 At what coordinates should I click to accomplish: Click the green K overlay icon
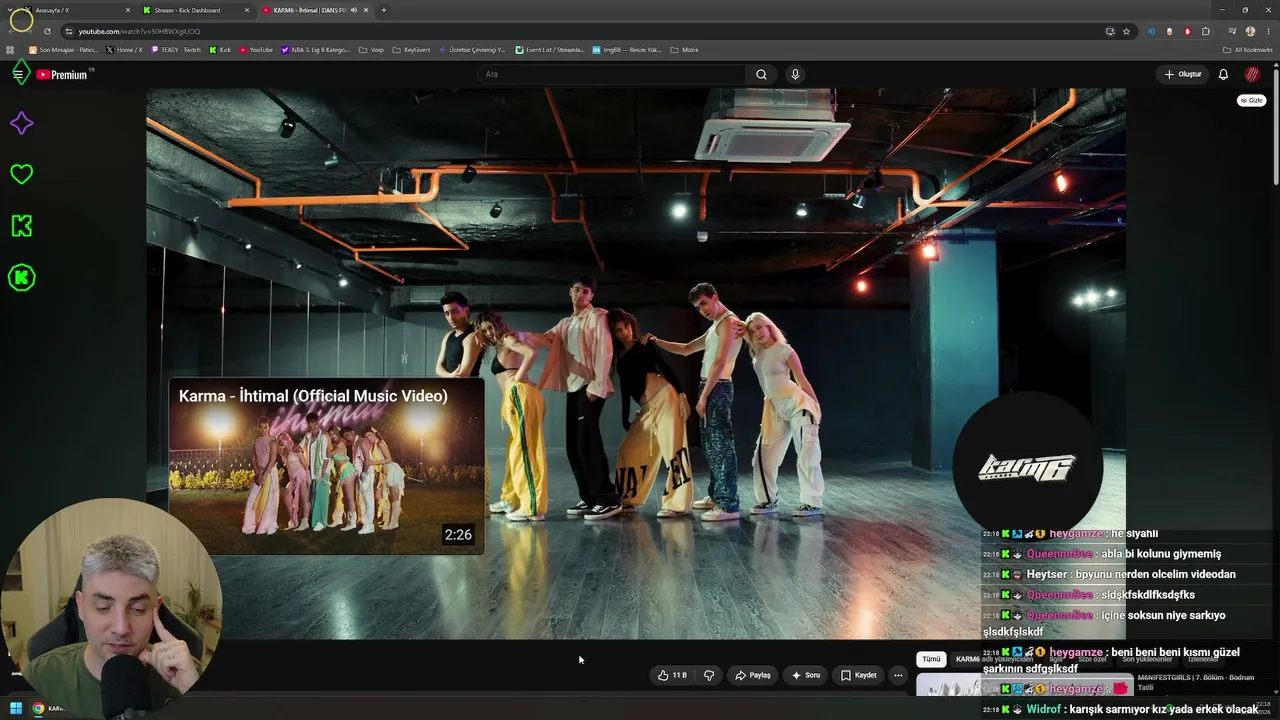(x=21, y=226)
